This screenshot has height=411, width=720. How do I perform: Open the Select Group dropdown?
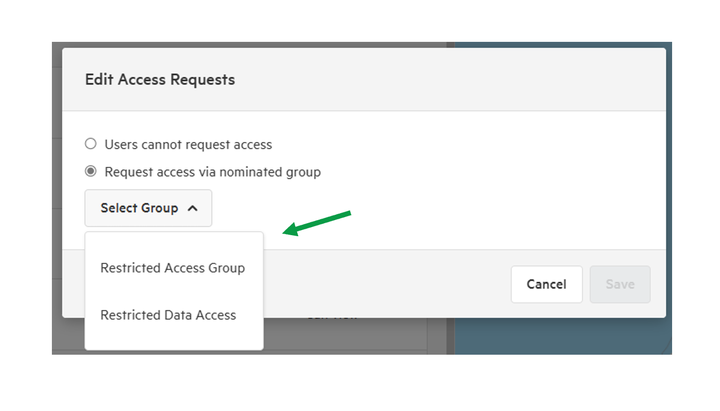point(148,208)
